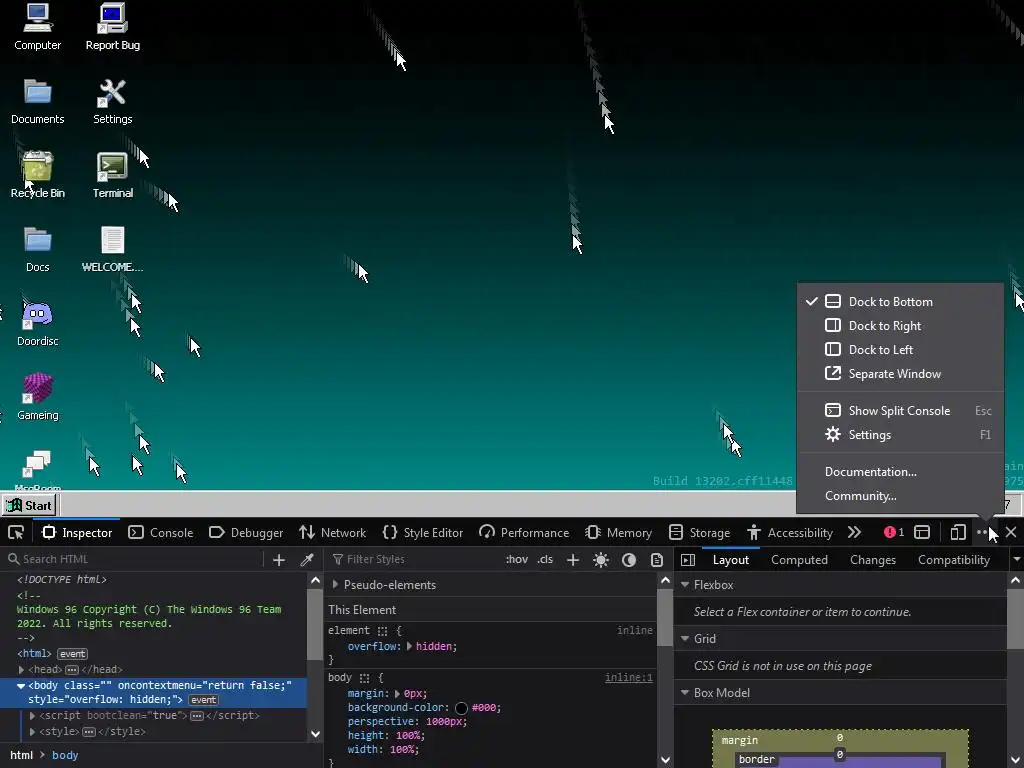This screenshot has width=1024, height=768.
Task: Launch the Terminal desktop icon
Action: click(112, 175)
